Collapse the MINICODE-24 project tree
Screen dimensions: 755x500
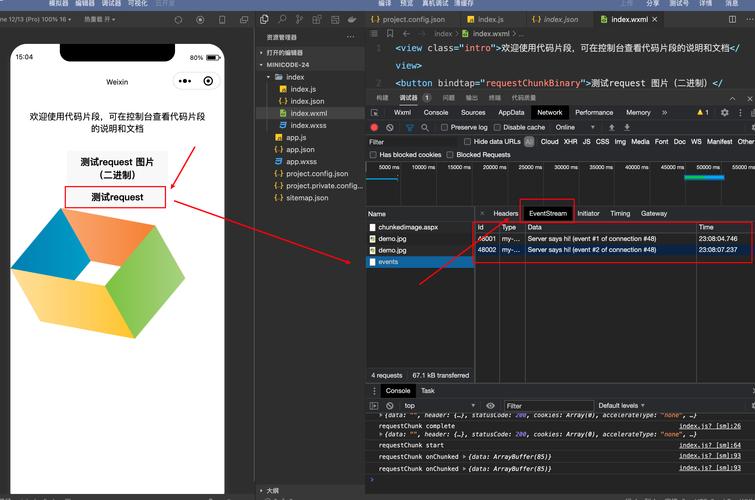click(263, 64)
